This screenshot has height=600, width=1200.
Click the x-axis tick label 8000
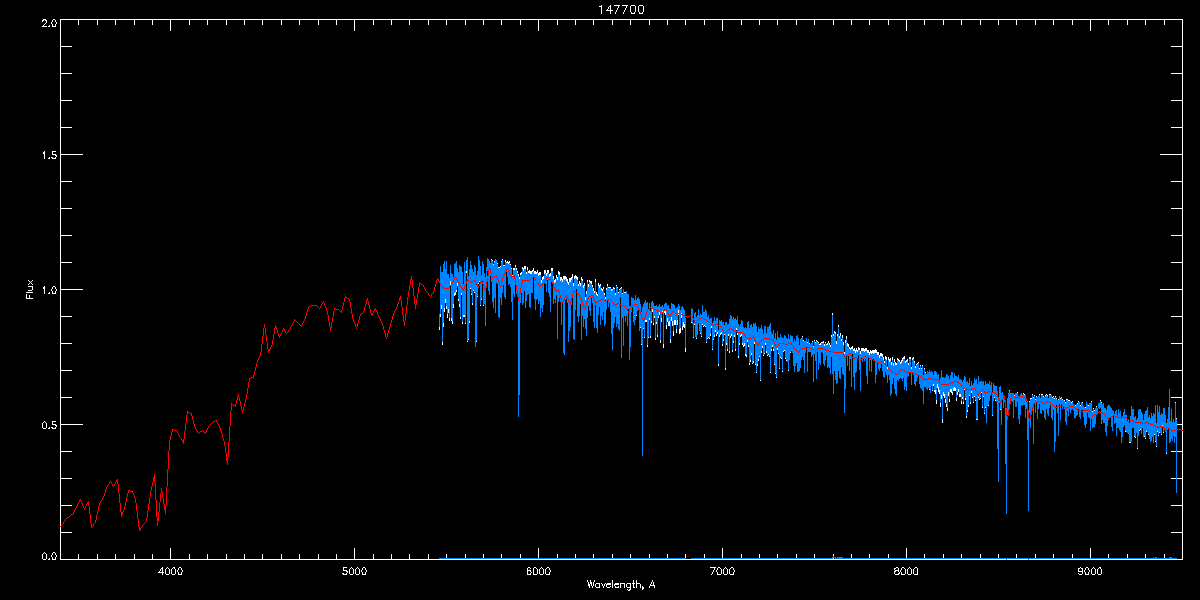[906, 572]
